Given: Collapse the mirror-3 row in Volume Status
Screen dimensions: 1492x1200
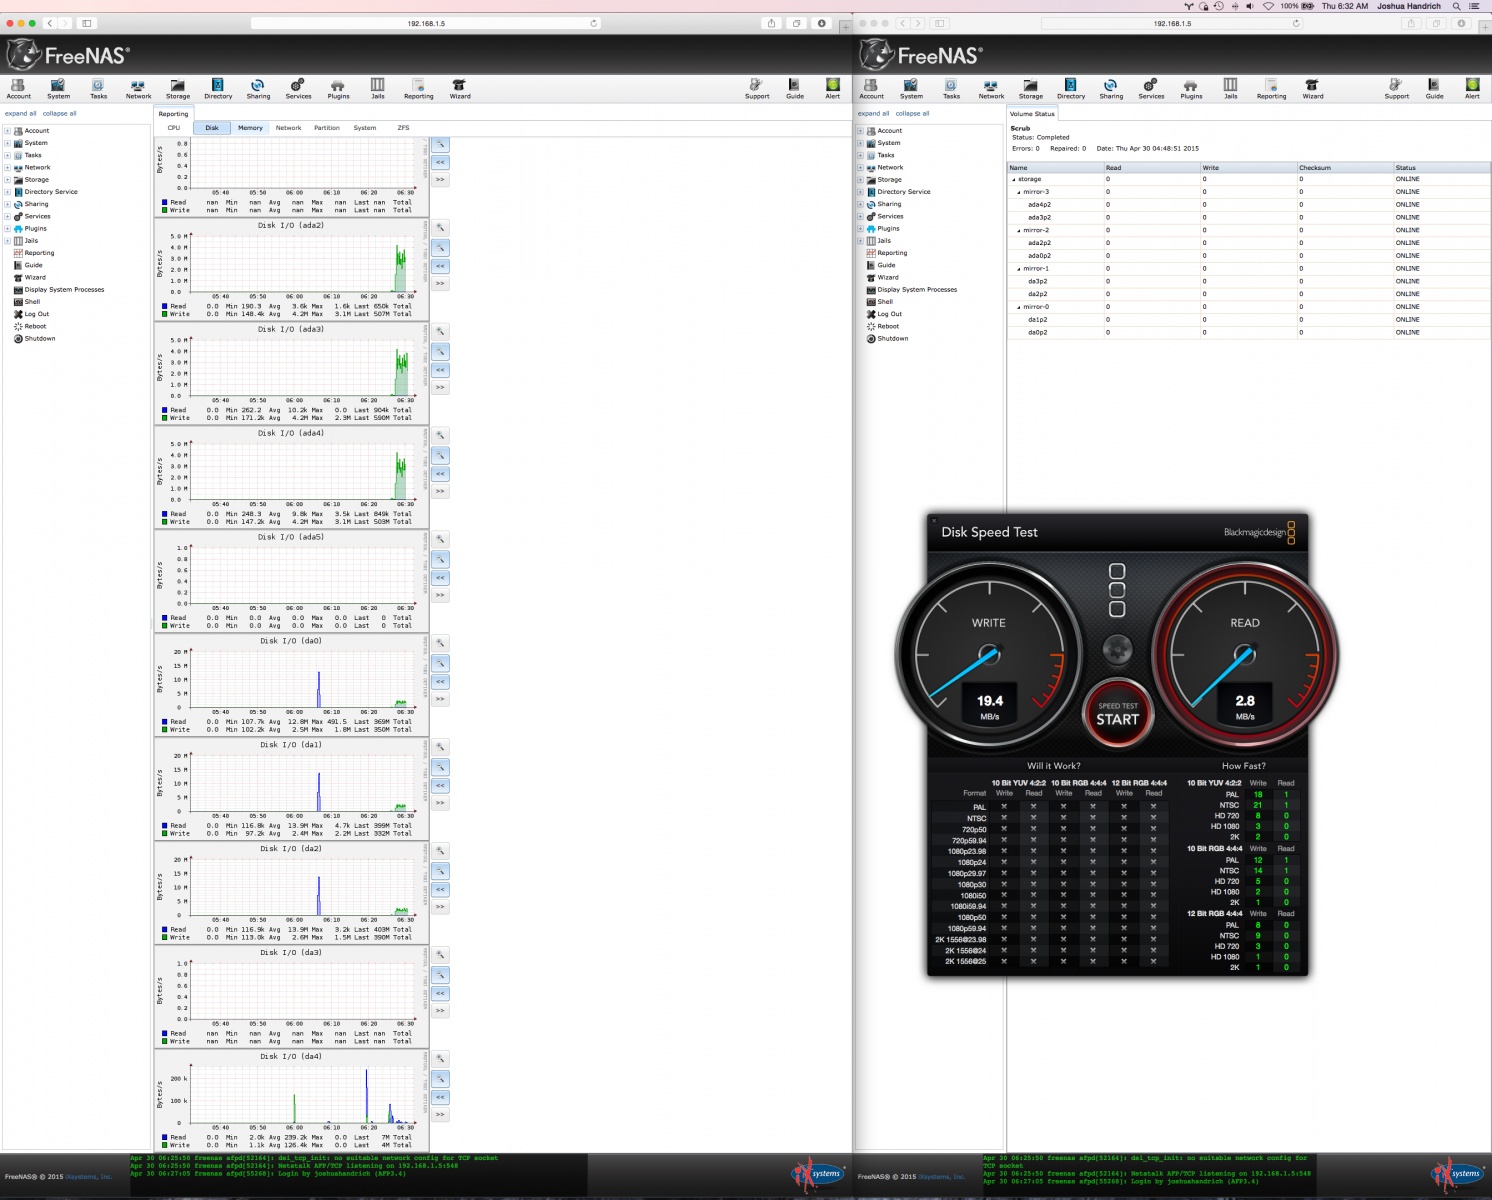Looking at the screenshot, I should coord(1019,192).
